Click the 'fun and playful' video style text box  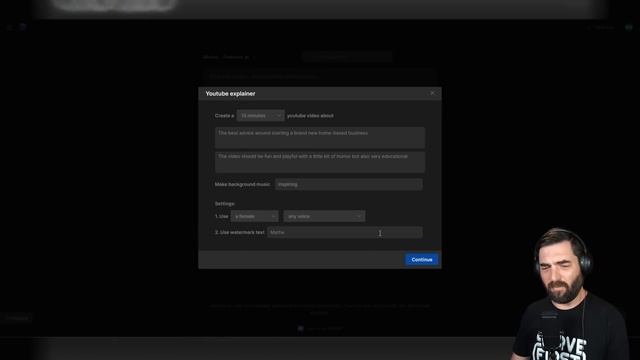(x=320, y=162)
